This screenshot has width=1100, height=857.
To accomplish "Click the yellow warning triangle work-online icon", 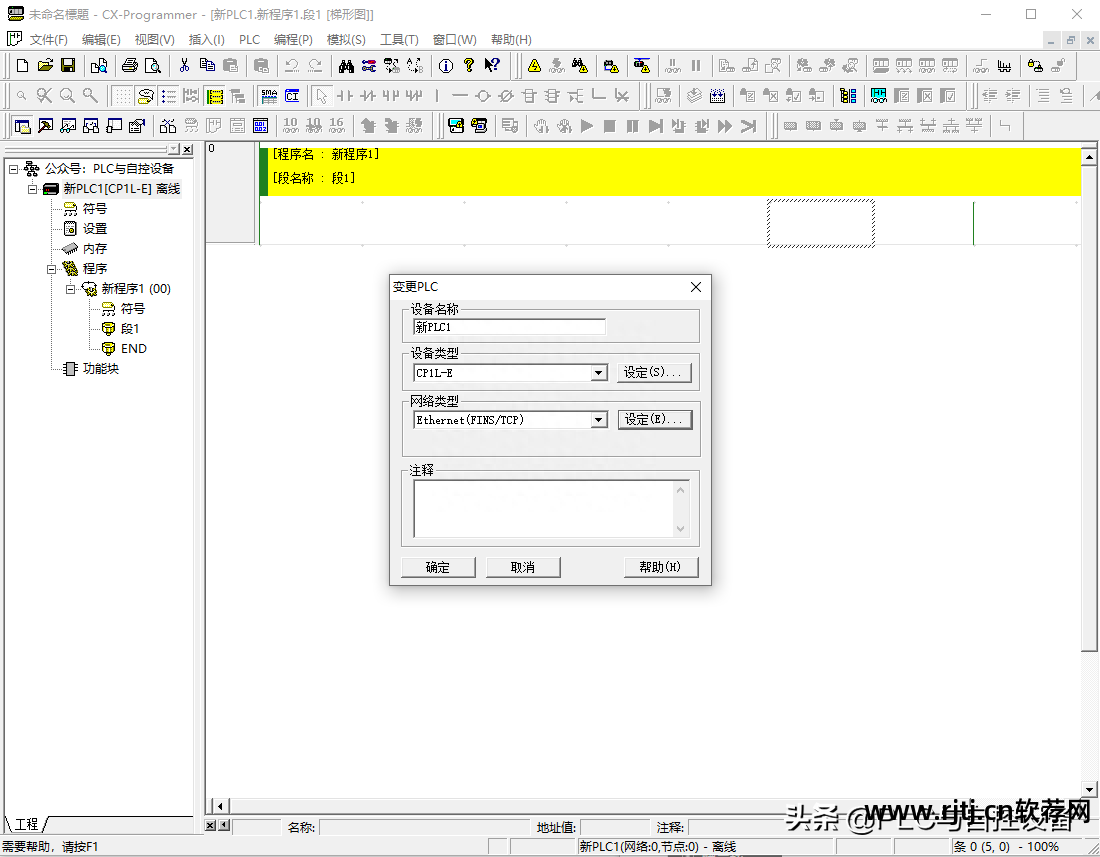I will coord(535,66).
